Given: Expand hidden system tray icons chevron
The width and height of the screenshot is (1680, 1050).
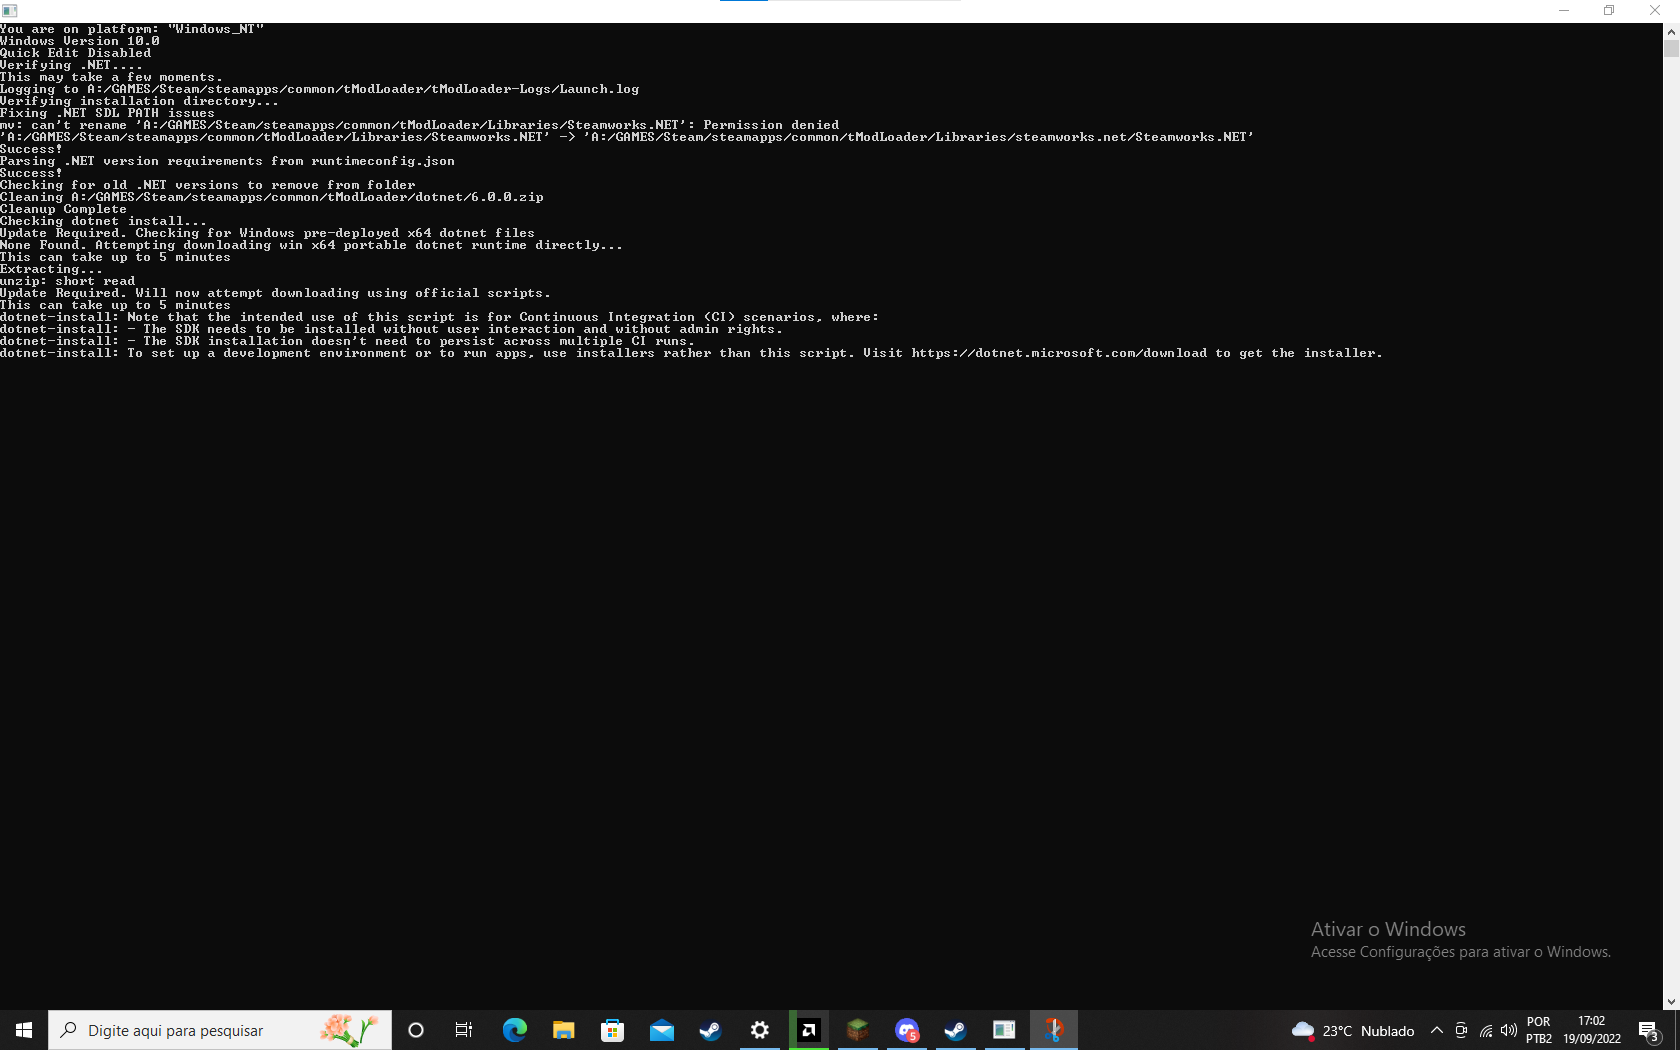Looking at the screenshot, I should tap(1437, 1031).
